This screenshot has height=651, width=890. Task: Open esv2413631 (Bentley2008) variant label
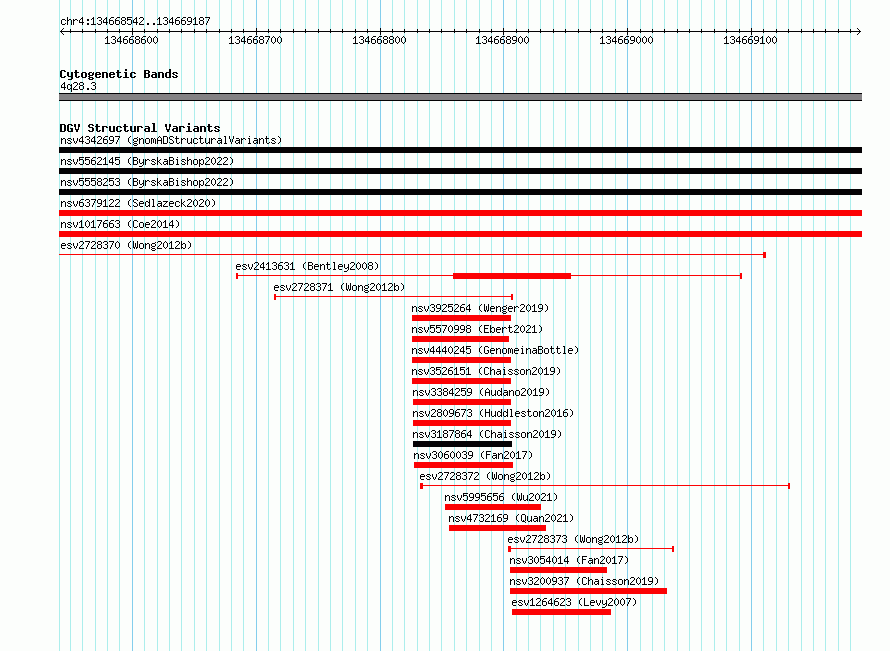307,266
